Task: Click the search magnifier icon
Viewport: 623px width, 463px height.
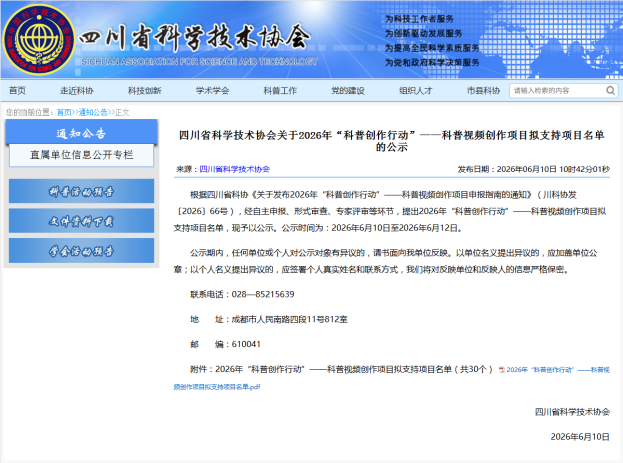Action: click(x=610, y=91)
